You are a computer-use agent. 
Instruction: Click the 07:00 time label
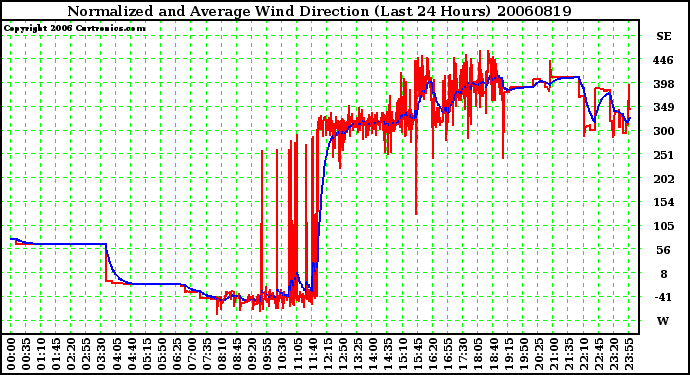tap(192, 354)
